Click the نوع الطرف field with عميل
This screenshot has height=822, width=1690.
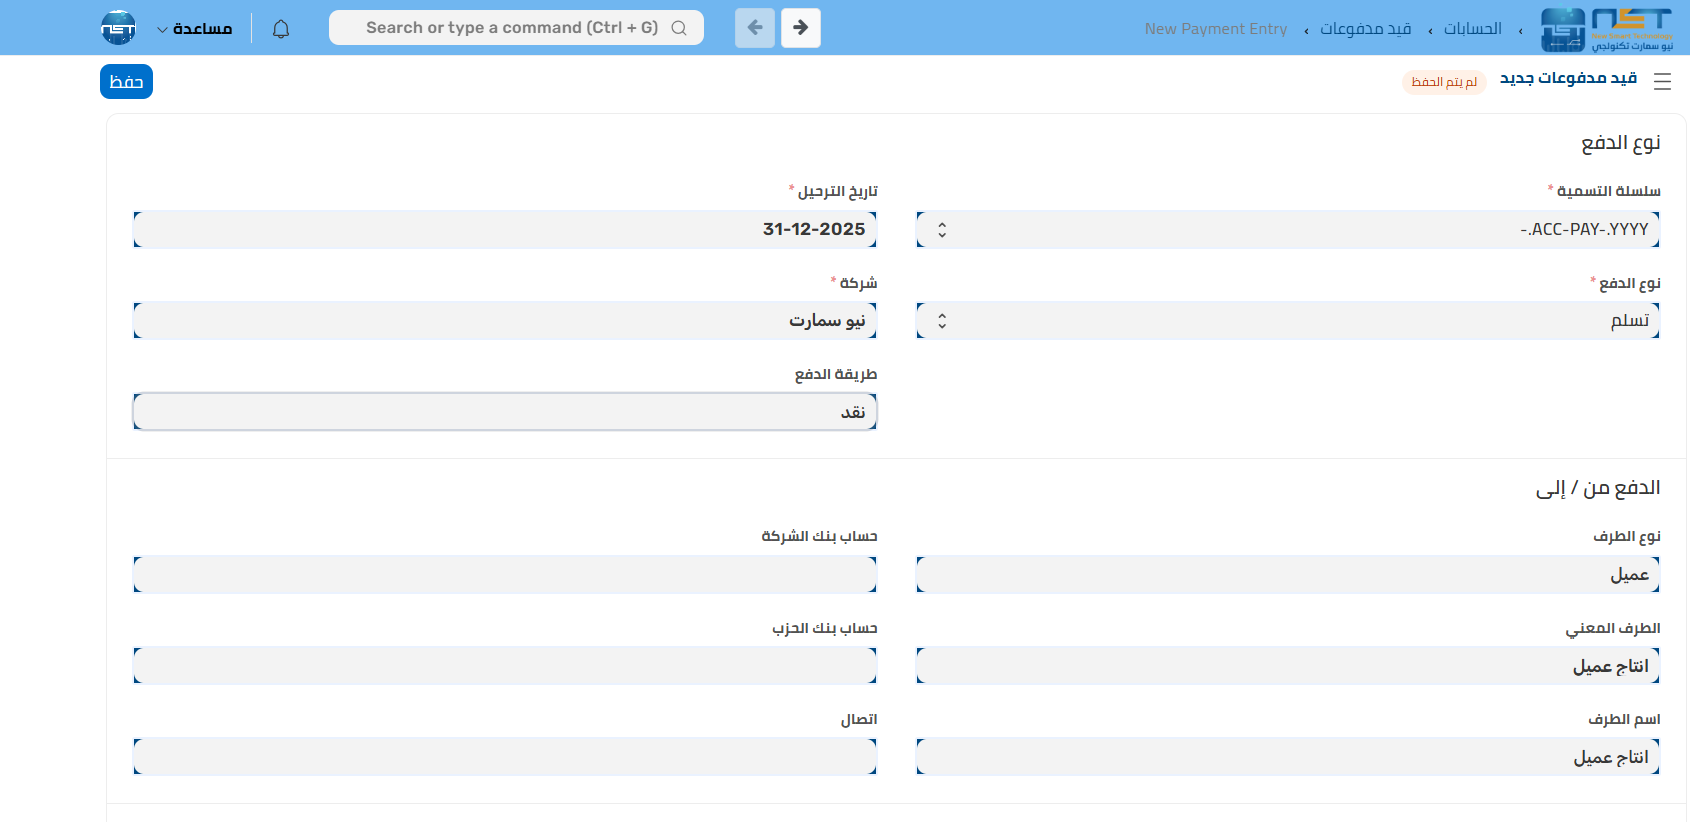pos(1288,575)
